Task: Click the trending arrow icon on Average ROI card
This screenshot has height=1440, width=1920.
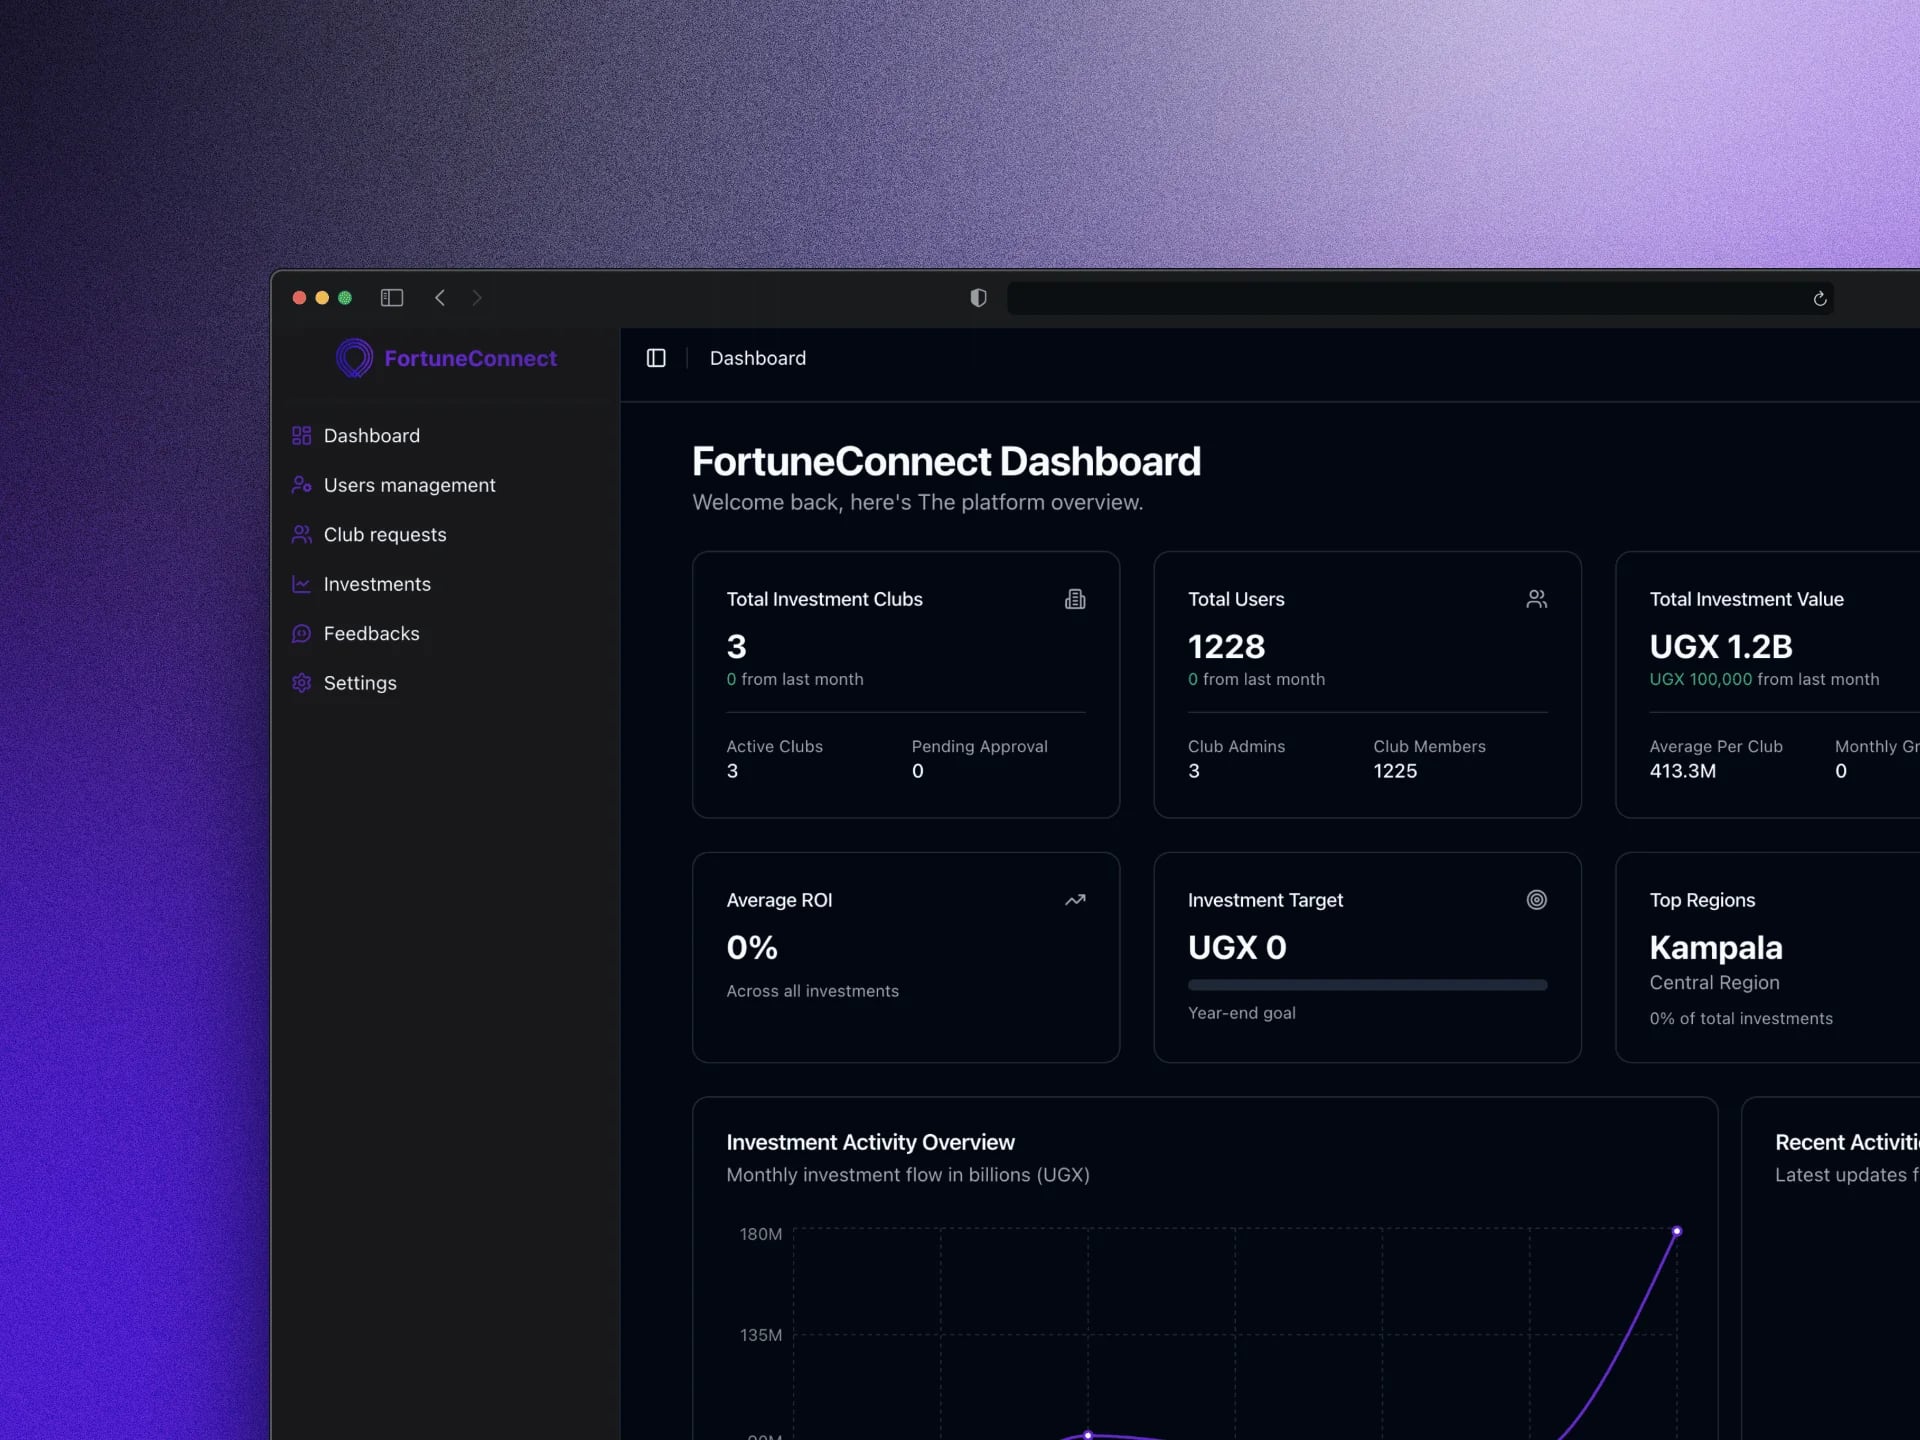Action: [x=1075, y=900]
